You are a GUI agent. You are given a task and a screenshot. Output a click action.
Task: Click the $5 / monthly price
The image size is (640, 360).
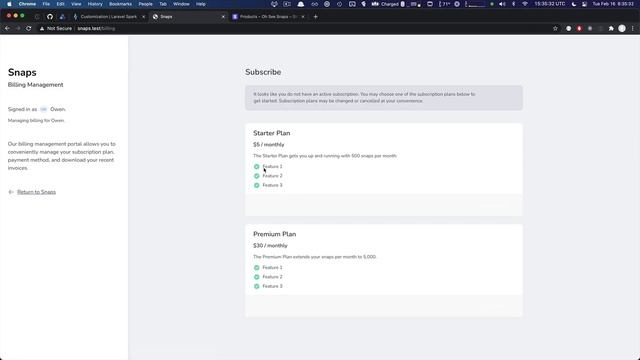coord(269,144)
